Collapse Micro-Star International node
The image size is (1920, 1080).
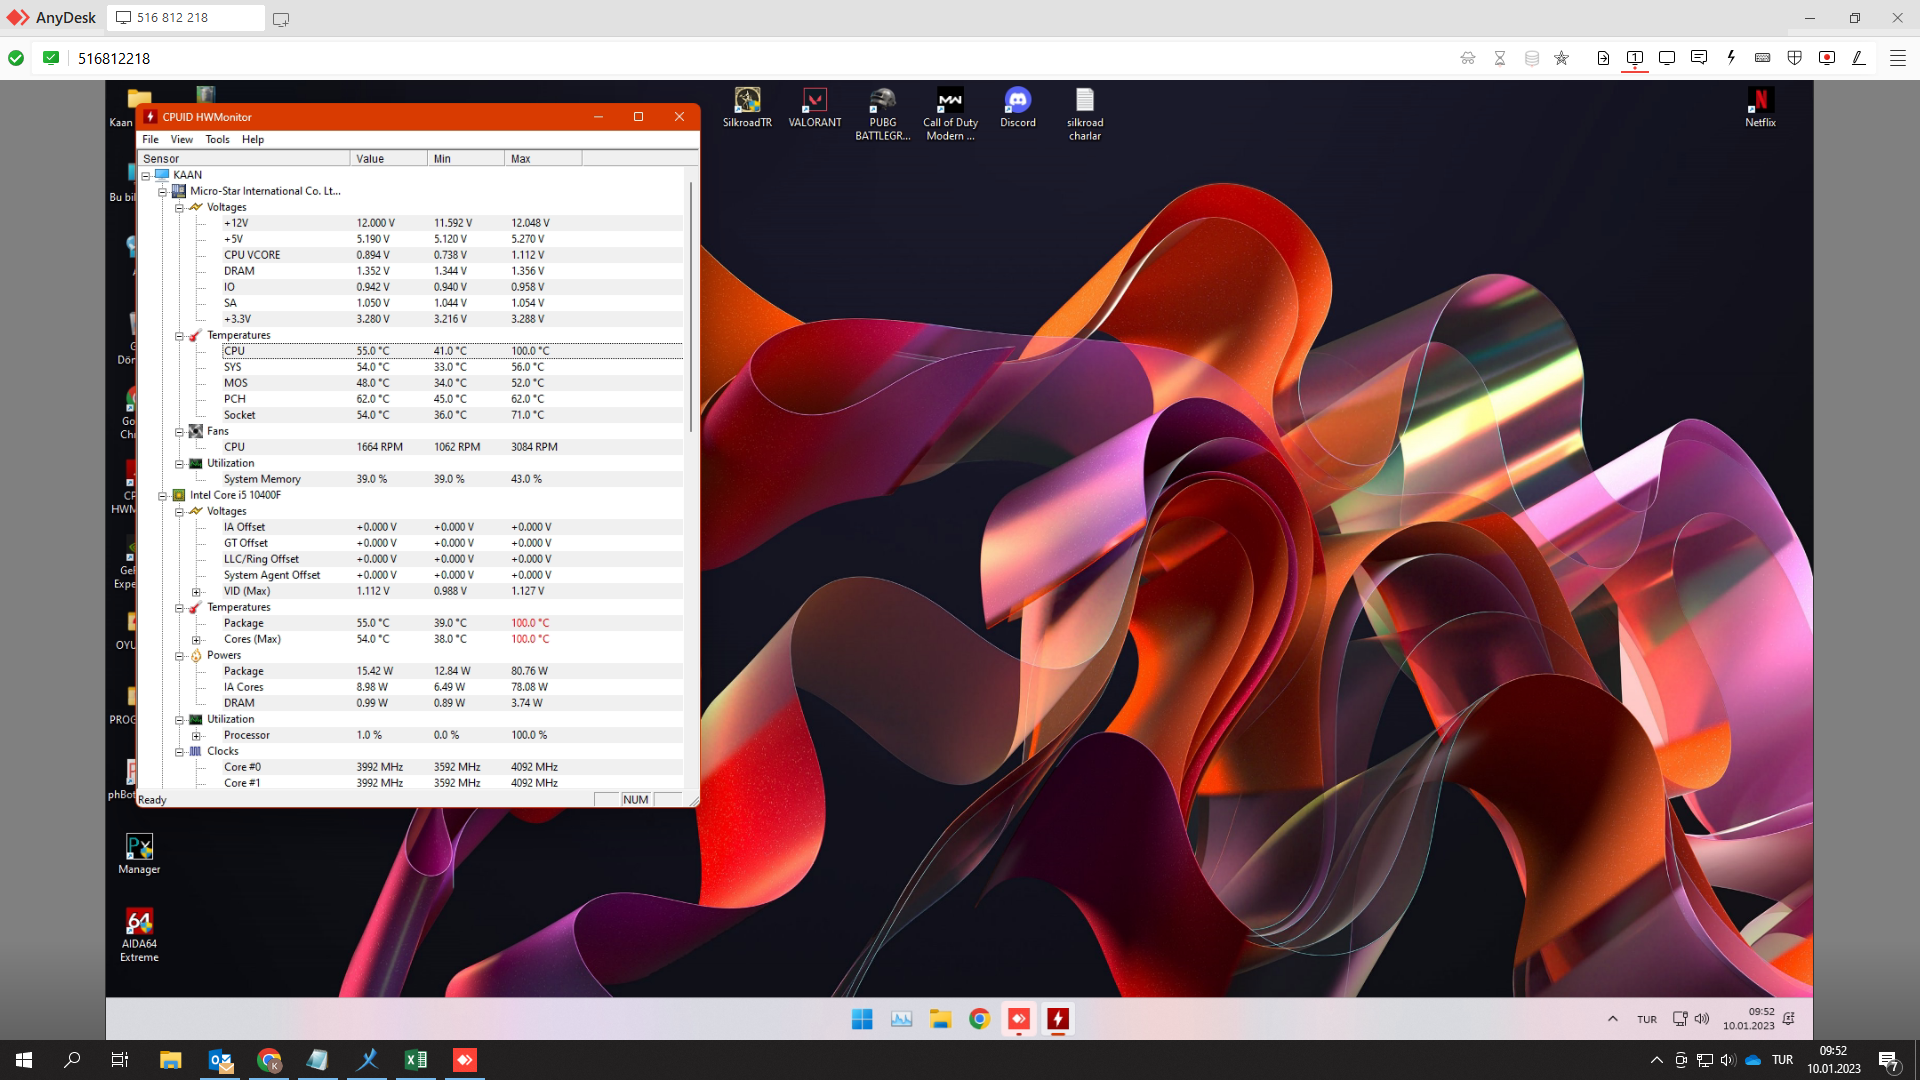162,191
